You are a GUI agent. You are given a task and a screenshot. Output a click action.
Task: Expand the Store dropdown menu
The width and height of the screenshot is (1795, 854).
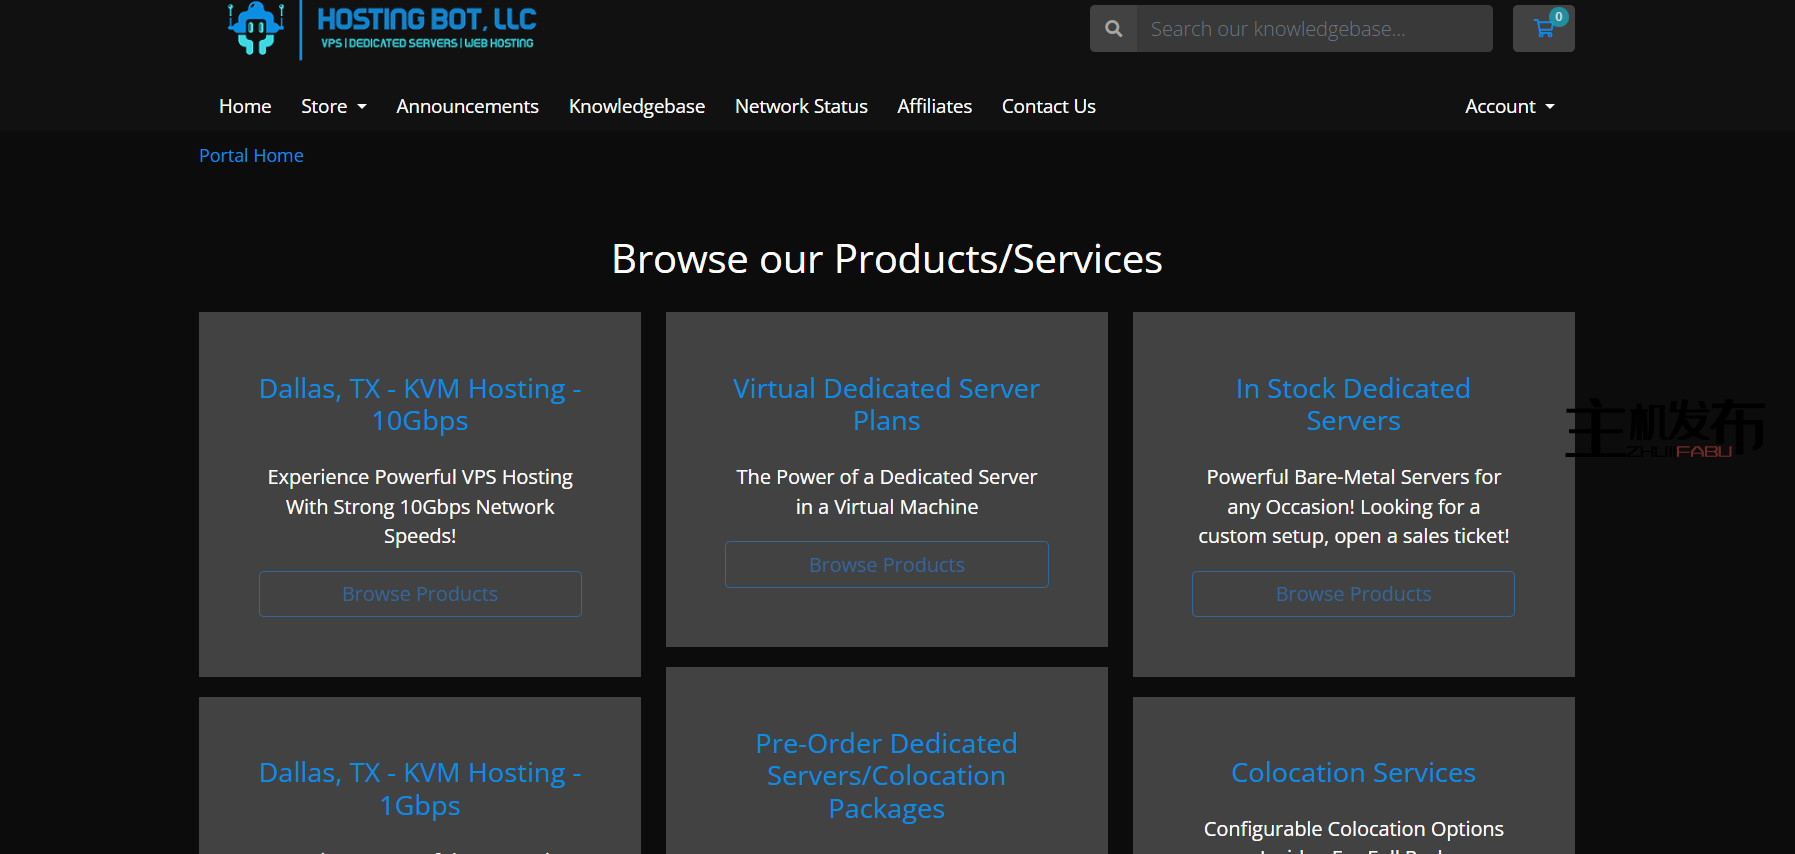(x=334, y=106)
